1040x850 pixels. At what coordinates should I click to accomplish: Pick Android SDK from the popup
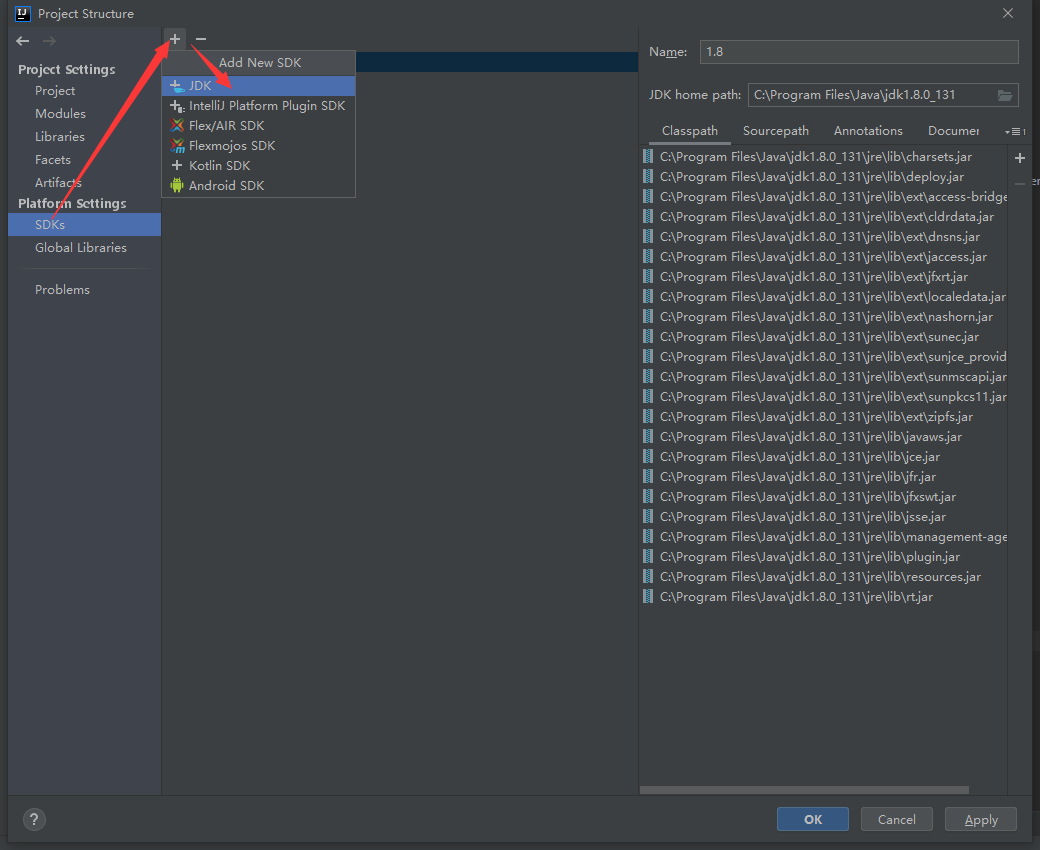259,185
